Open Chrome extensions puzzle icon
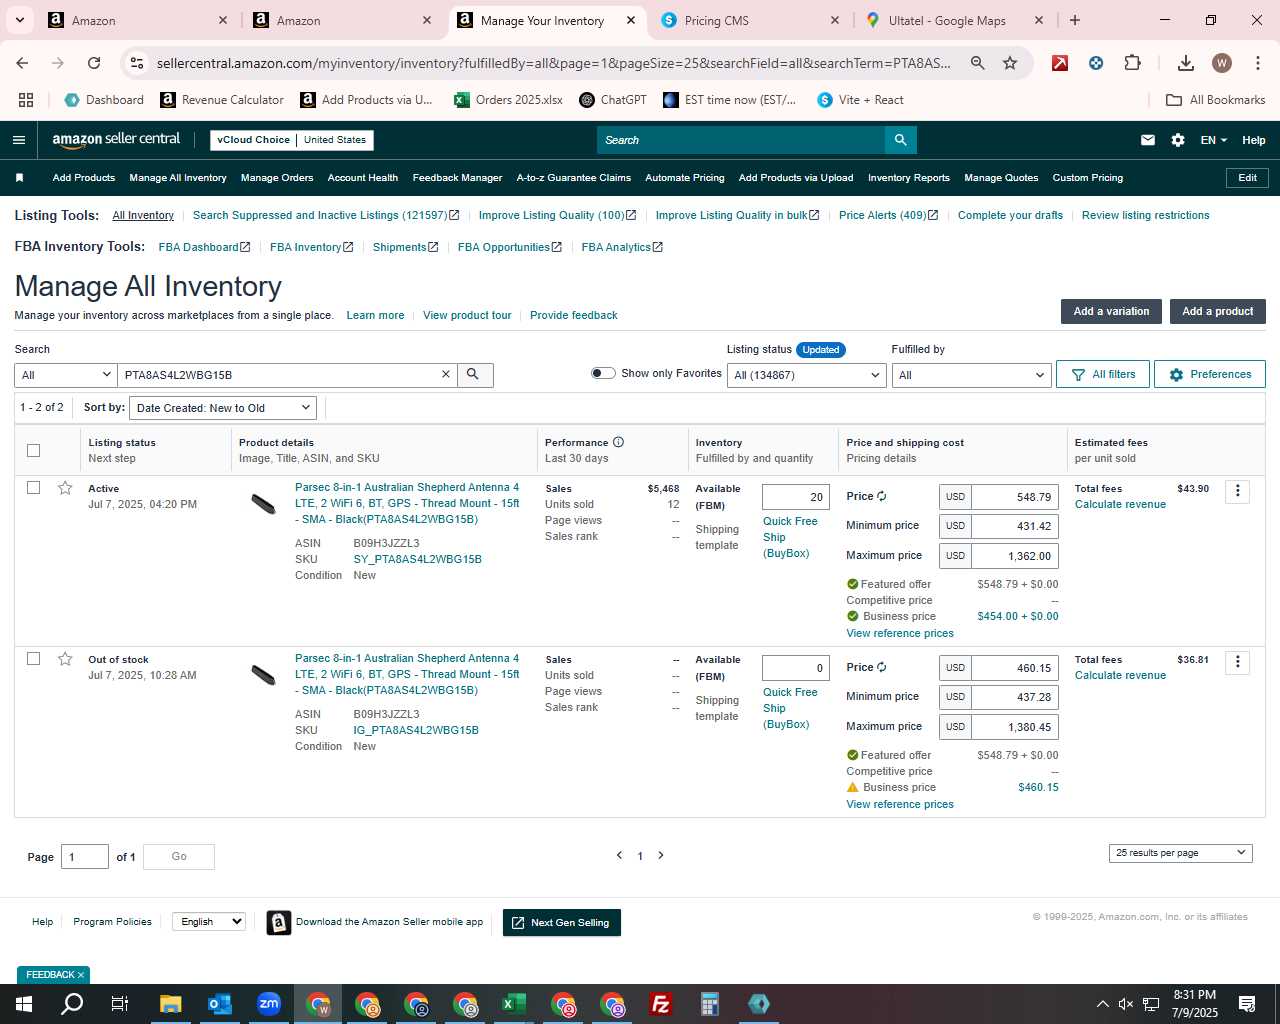The width and height of the screenshot is (1280, 1024). [1132, 63]
